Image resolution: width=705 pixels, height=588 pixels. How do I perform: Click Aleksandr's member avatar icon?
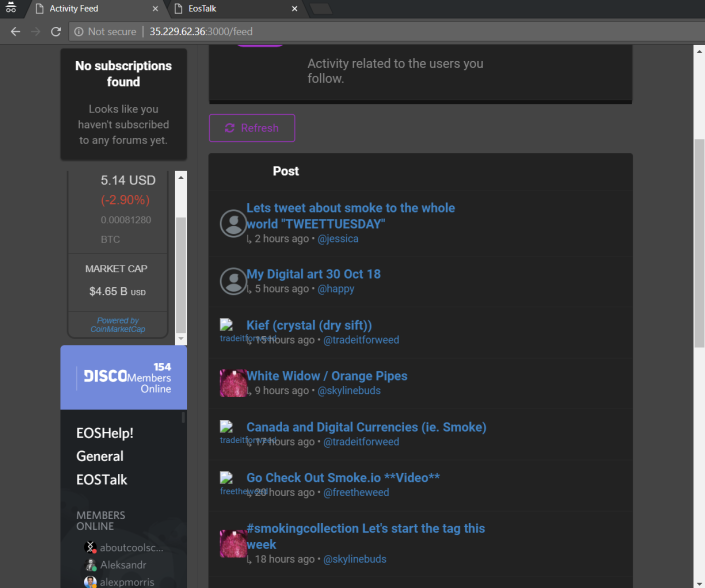click(x=90, y=565)
